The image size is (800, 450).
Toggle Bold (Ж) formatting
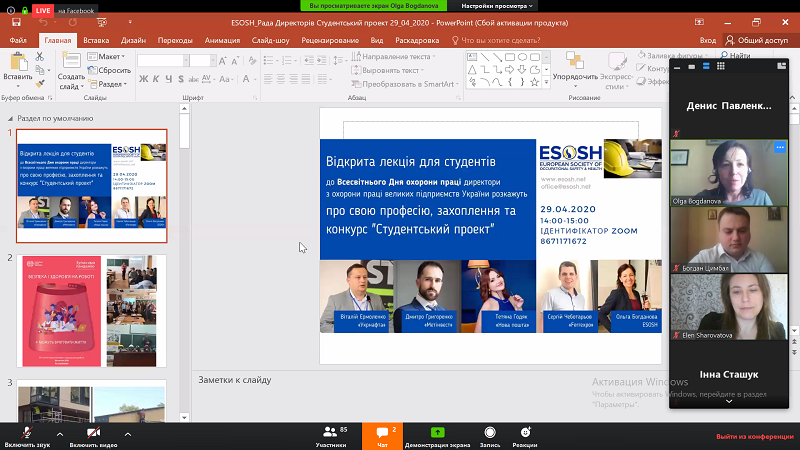tap(143, 79)
